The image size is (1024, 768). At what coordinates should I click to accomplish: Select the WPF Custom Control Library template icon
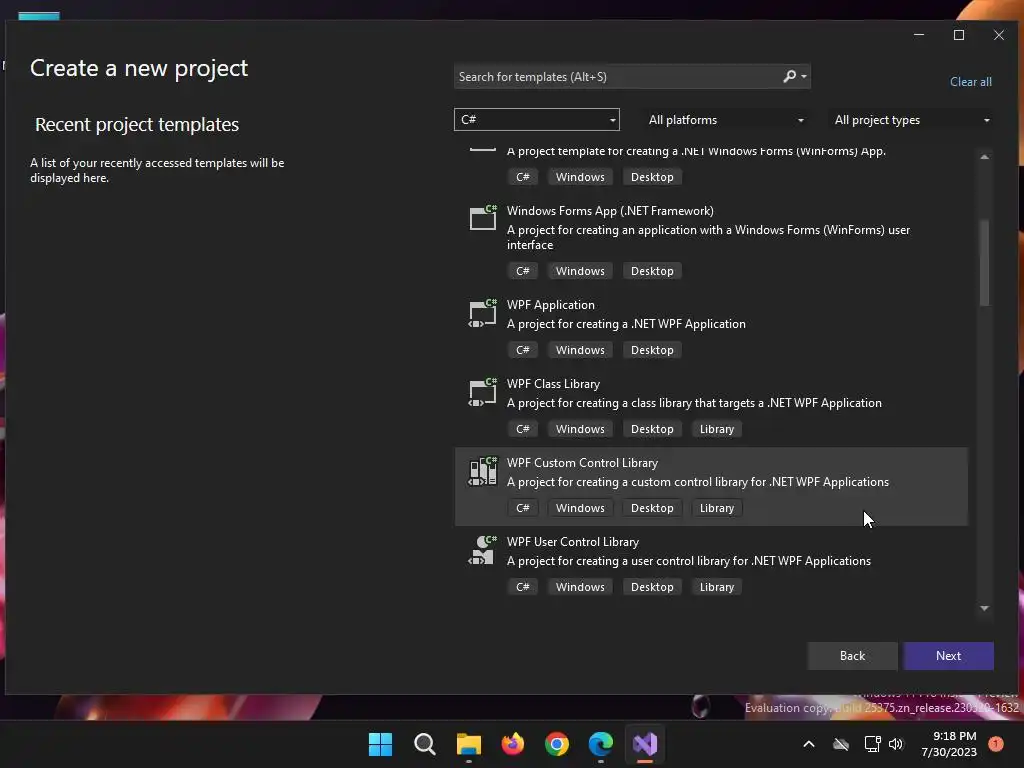(483, 471)
